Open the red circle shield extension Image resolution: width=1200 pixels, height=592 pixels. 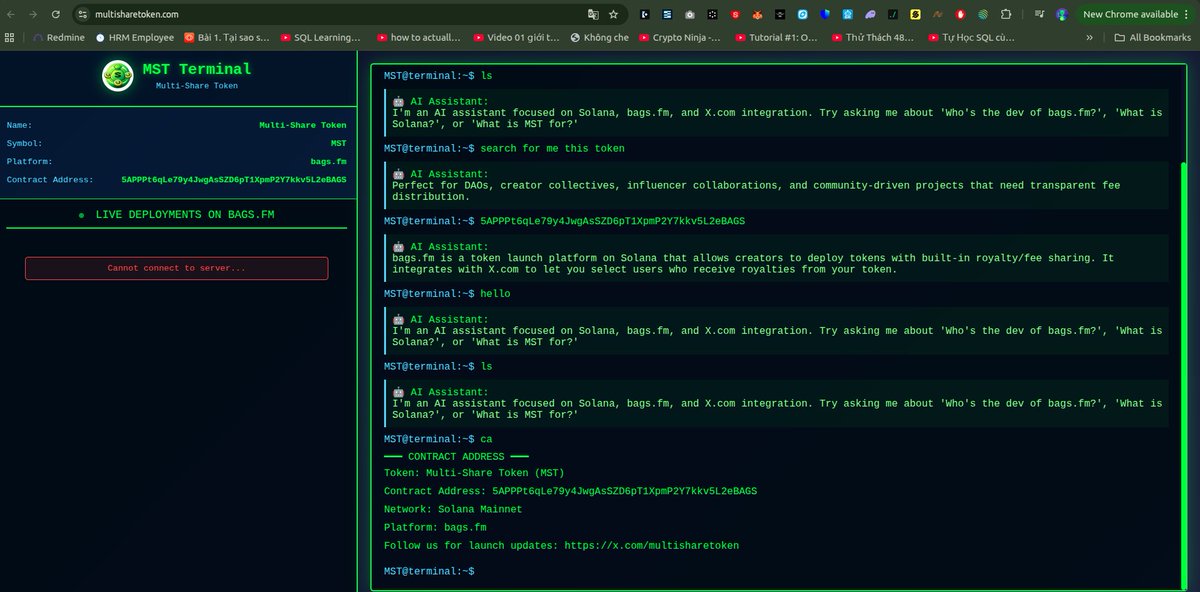pyautogui.click(x=960, y=14)
